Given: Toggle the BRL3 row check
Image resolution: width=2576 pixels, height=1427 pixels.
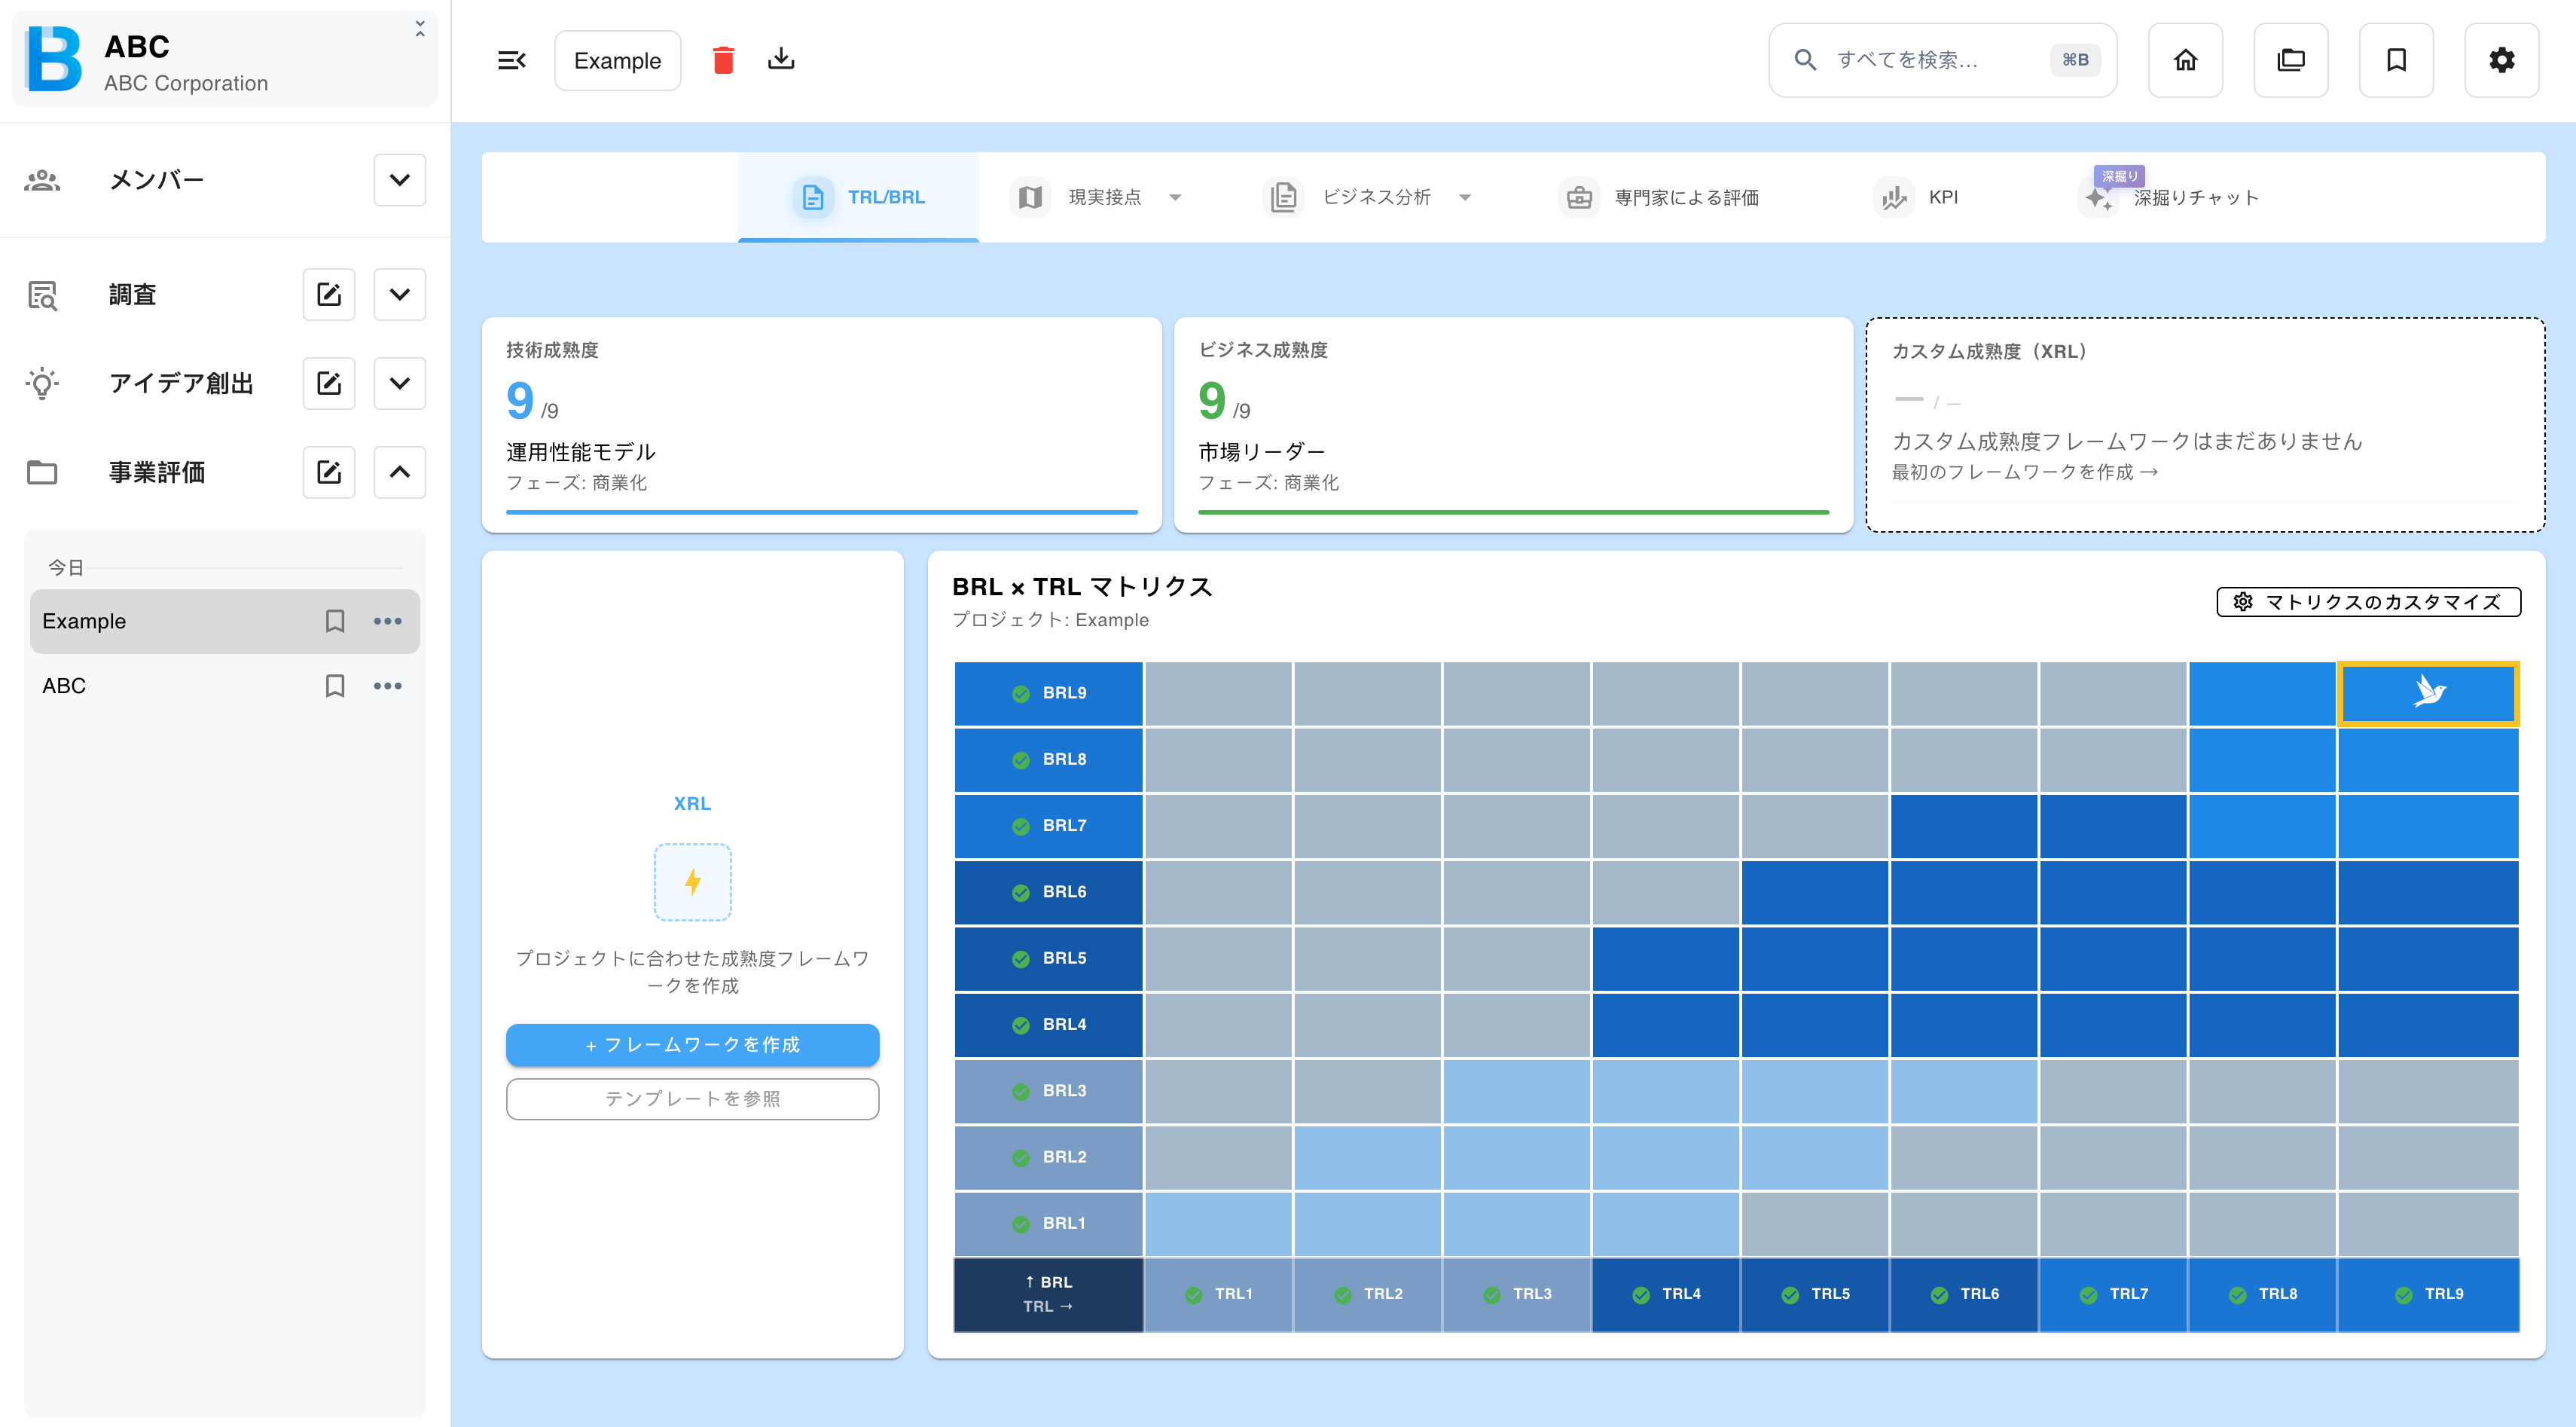Looking at the screenshot, I should click(1020, 1091).
